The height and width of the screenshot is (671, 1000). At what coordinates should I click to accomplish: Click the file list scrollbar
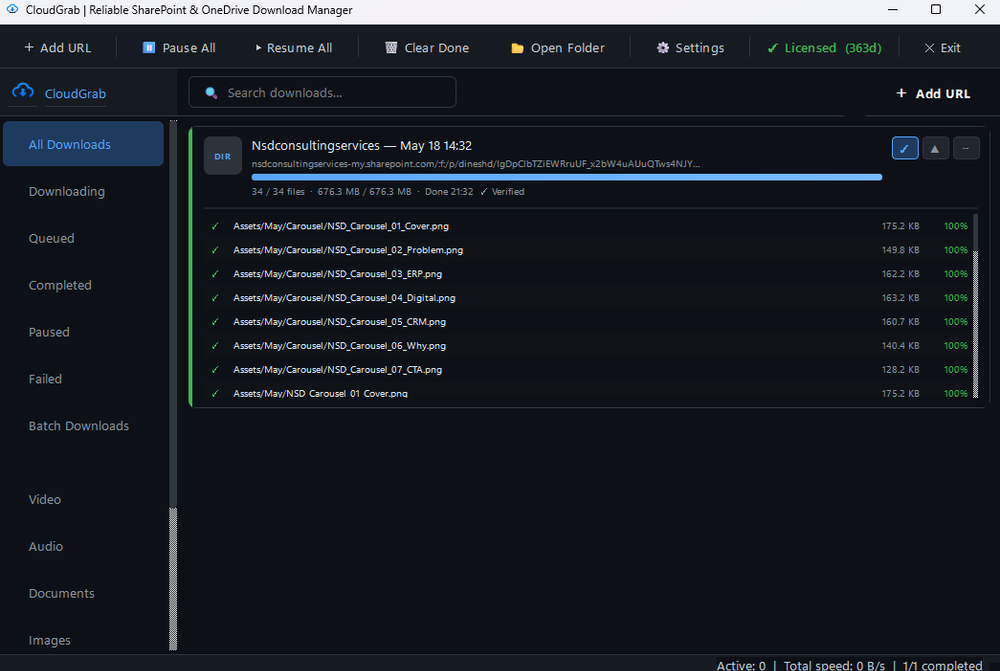(x=975, y=306)
